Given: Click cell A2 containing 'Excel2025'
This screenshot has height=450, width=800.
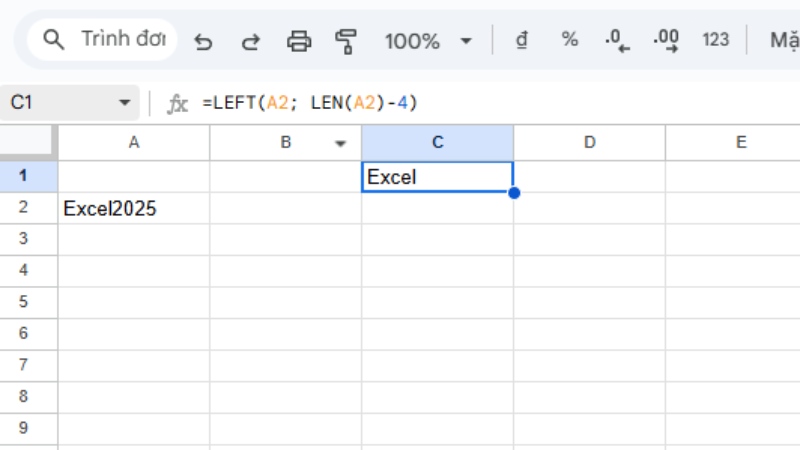Looking at the screenshot, I should pos(134,208).
